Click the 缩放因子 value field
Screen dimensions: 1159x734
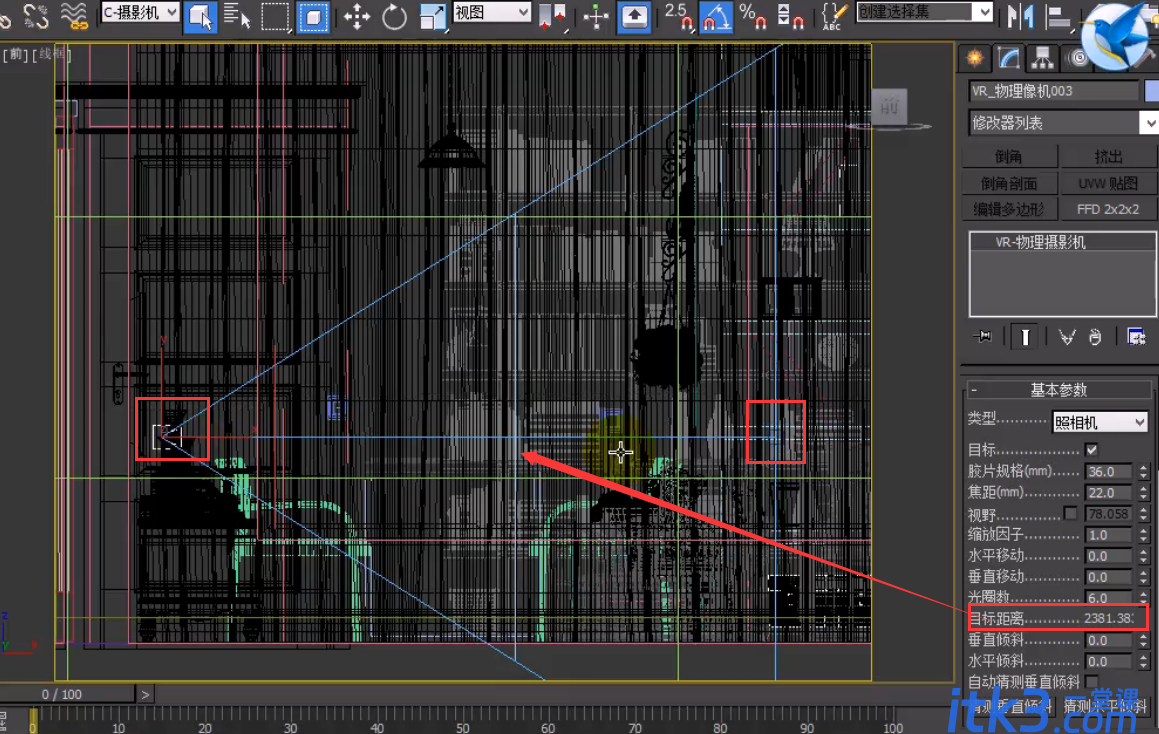coord(1109,534)
